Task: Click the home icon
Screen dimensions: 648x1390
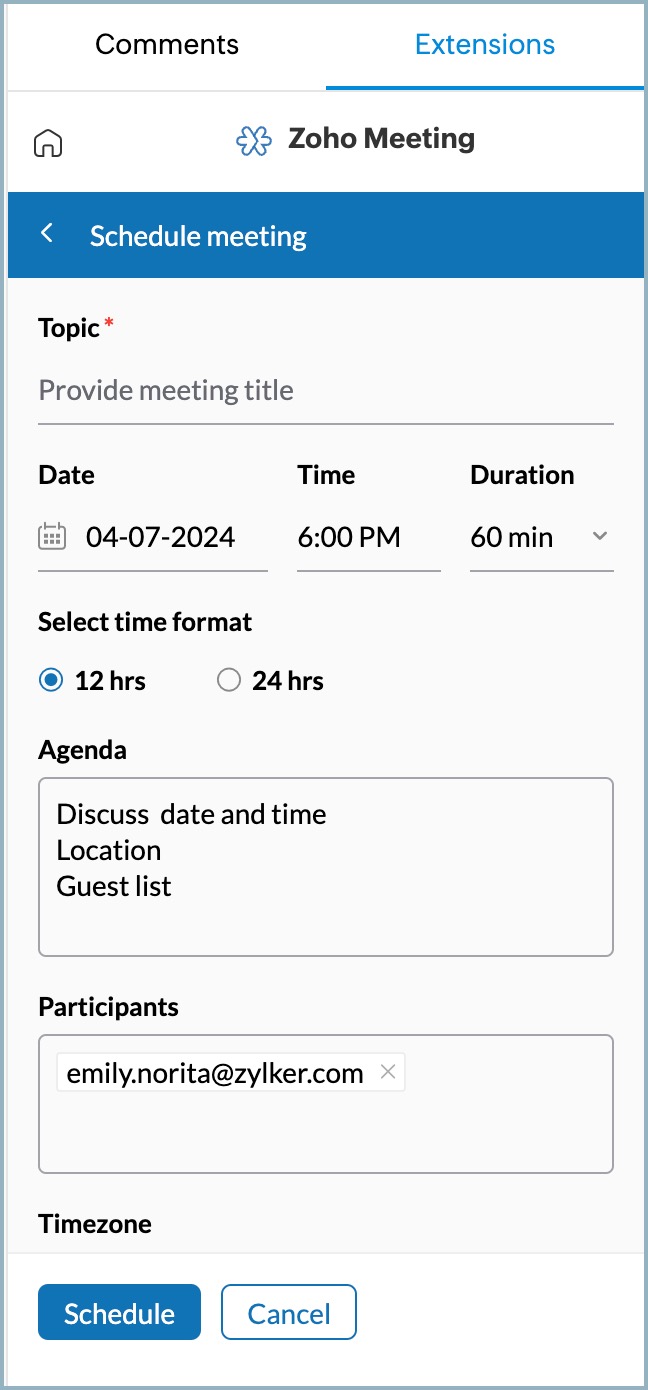Action: coord(48,143)
